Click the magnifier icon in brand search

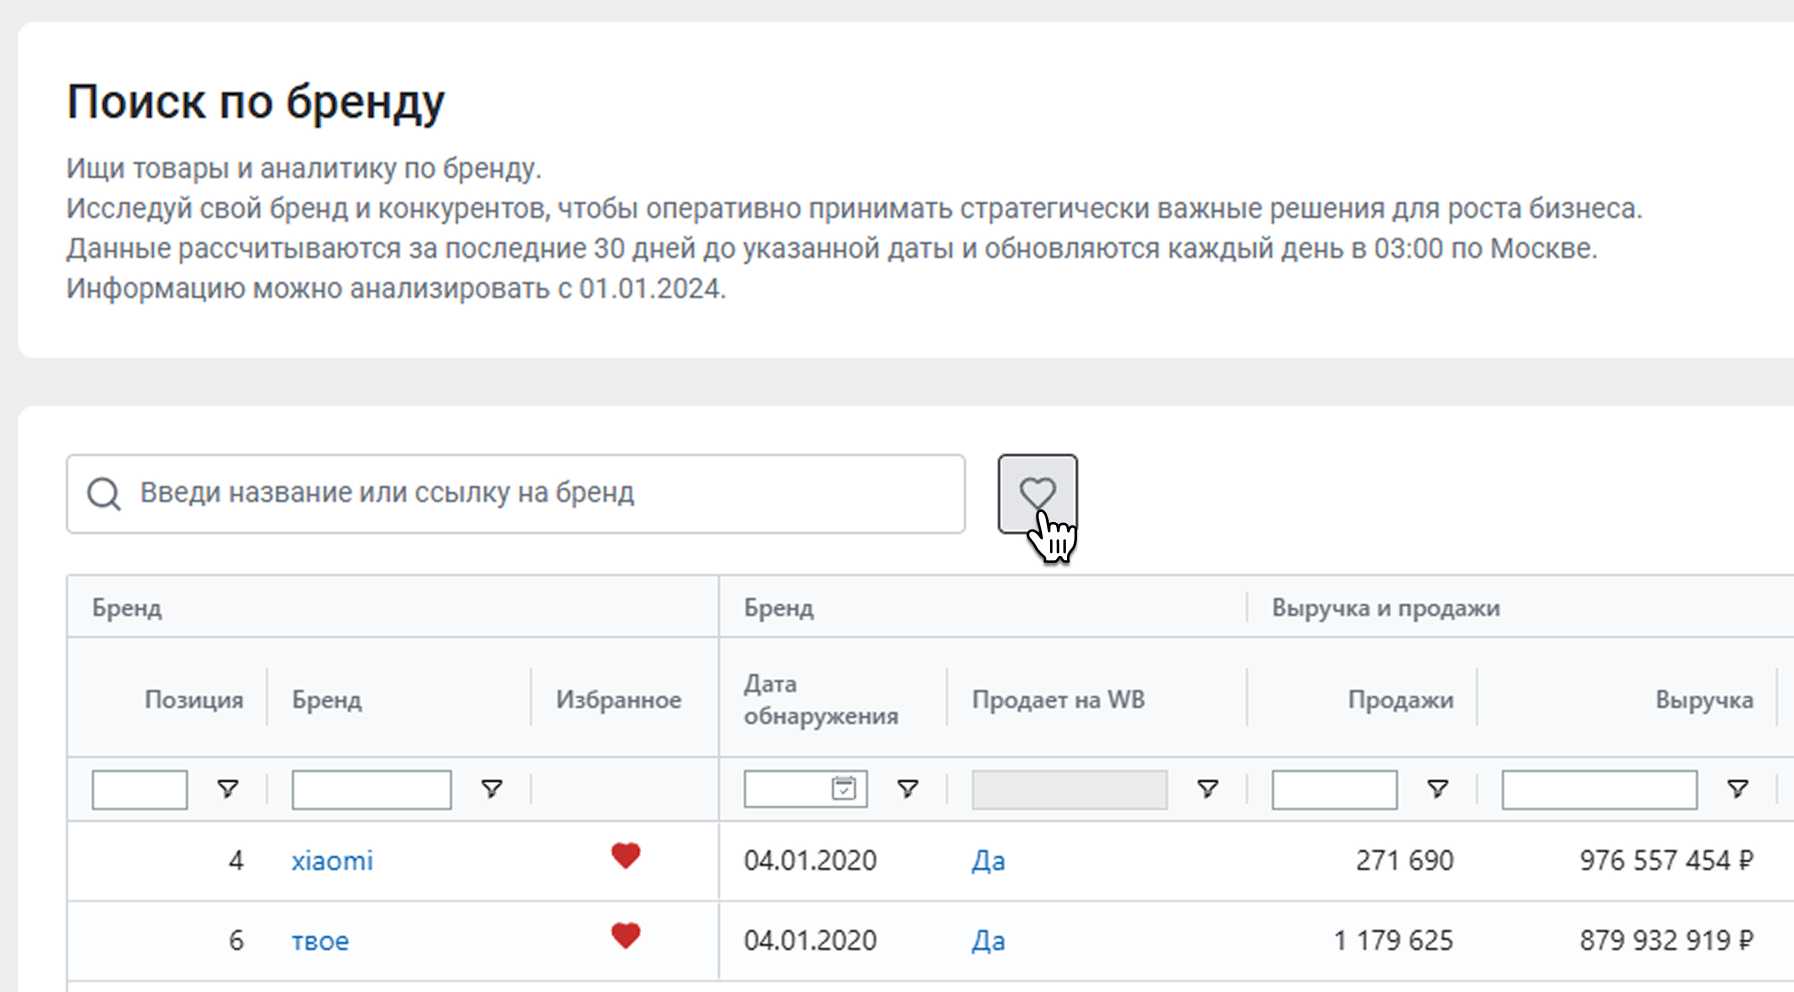tap(104, 493)
